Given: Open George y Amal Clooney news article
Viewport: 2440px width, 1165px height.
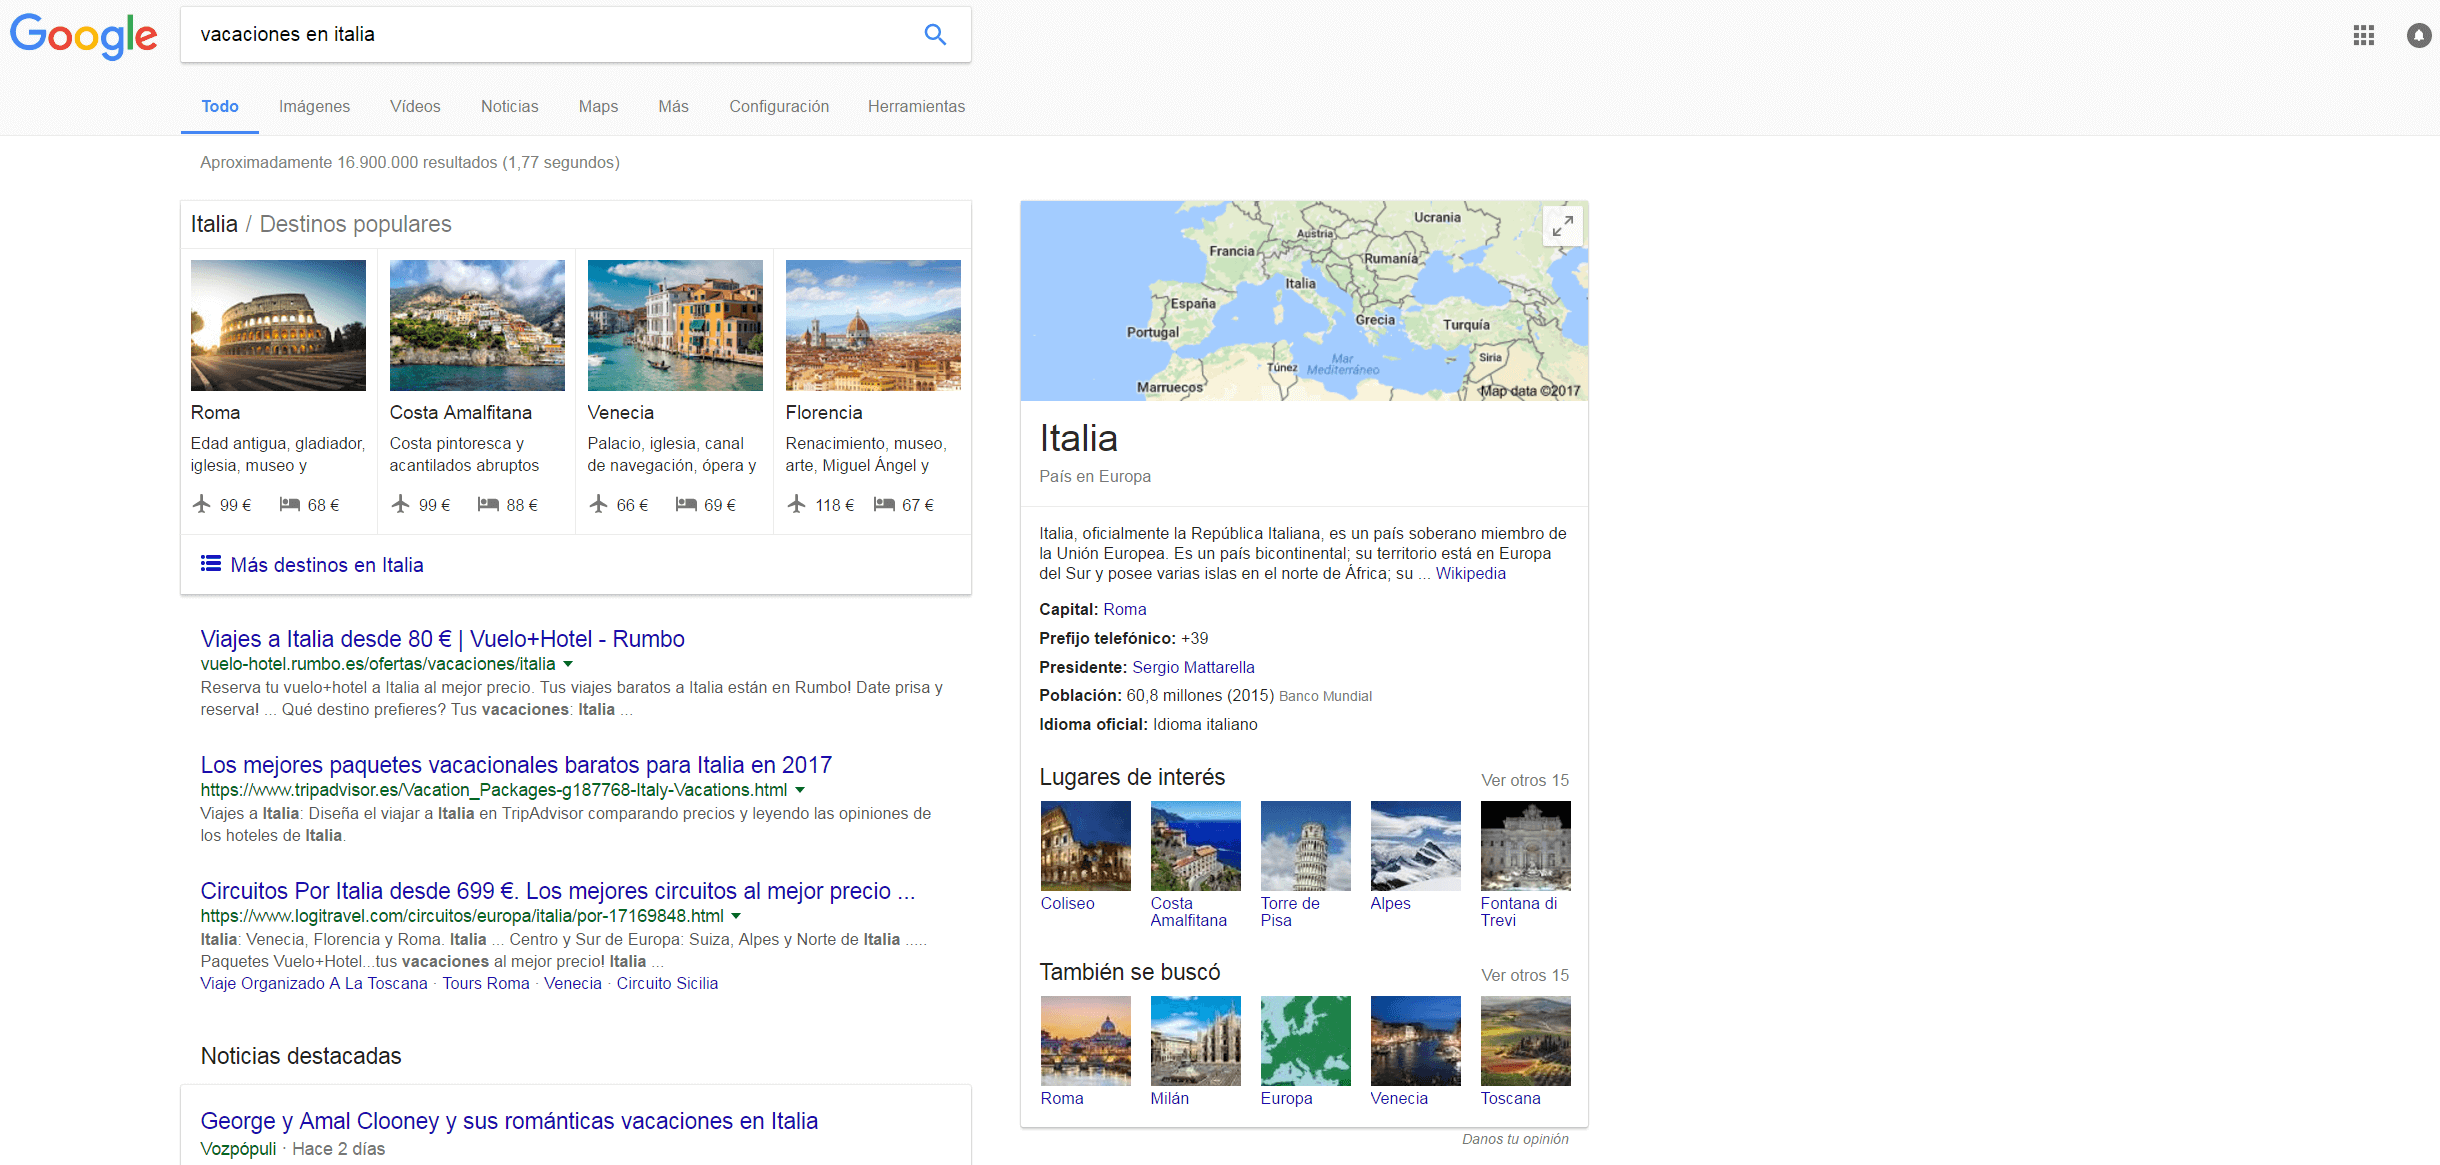Looking at the screenshot, I should pos(509,1121).
